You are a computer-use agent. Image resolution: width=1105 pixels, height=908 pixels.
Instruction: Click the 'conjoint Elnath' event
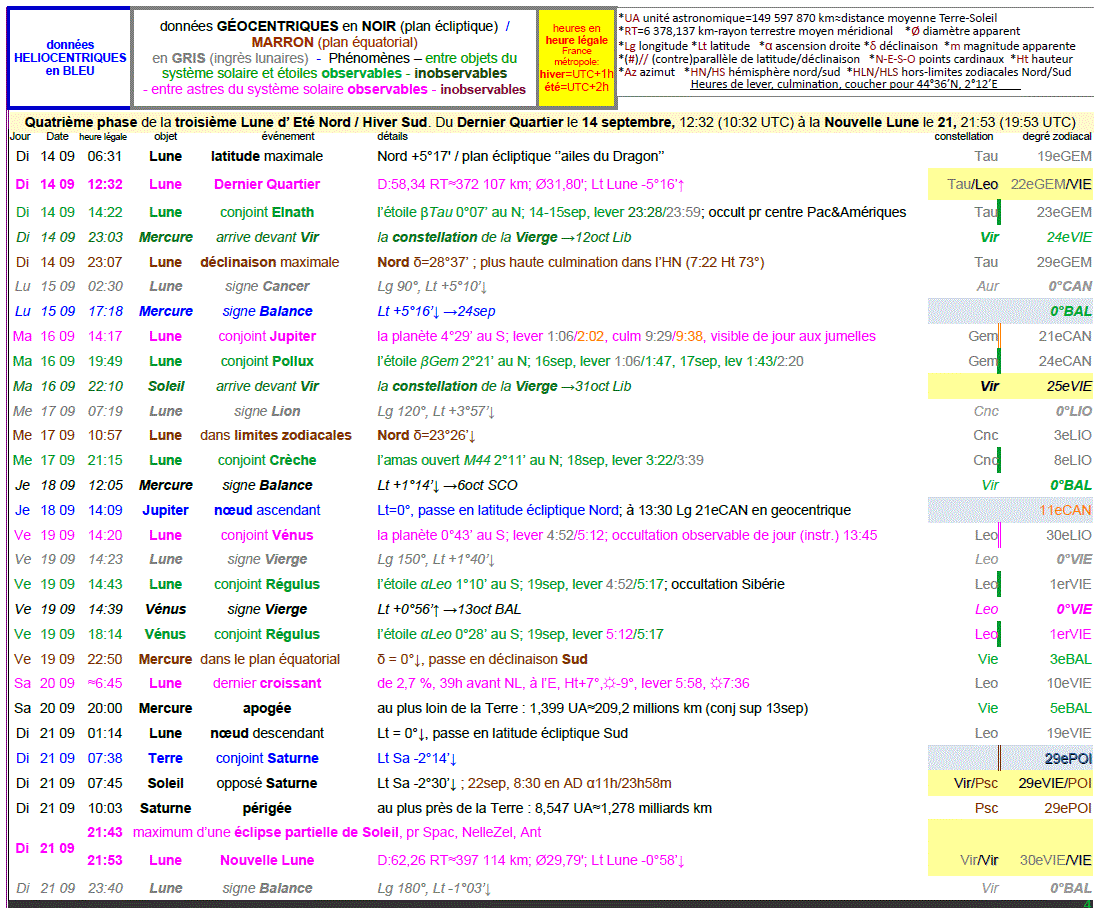pos(267,212)
